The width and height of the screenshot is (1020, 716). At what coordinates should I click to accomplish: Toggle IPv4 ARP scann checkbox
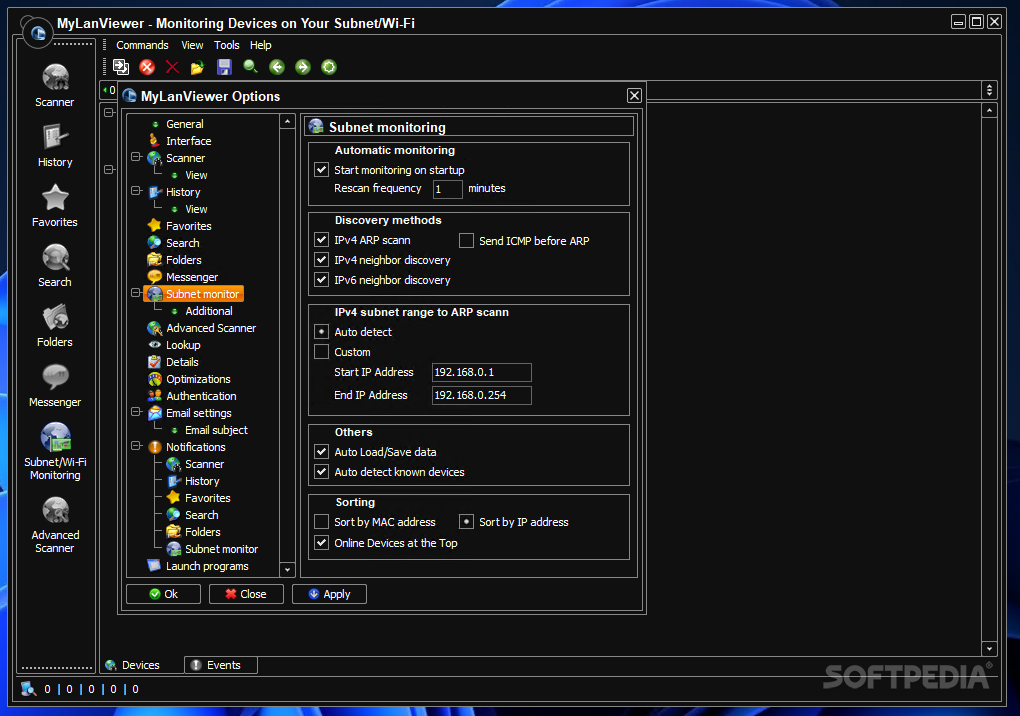click(x=321, y=240)
